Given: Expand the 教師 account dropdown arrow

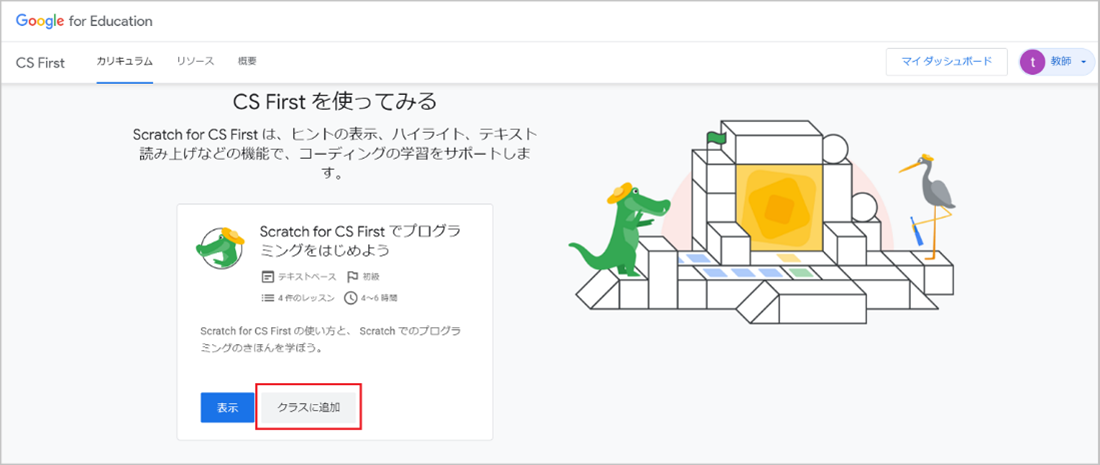Looking at the screenshot, I should coord(1084,62).
